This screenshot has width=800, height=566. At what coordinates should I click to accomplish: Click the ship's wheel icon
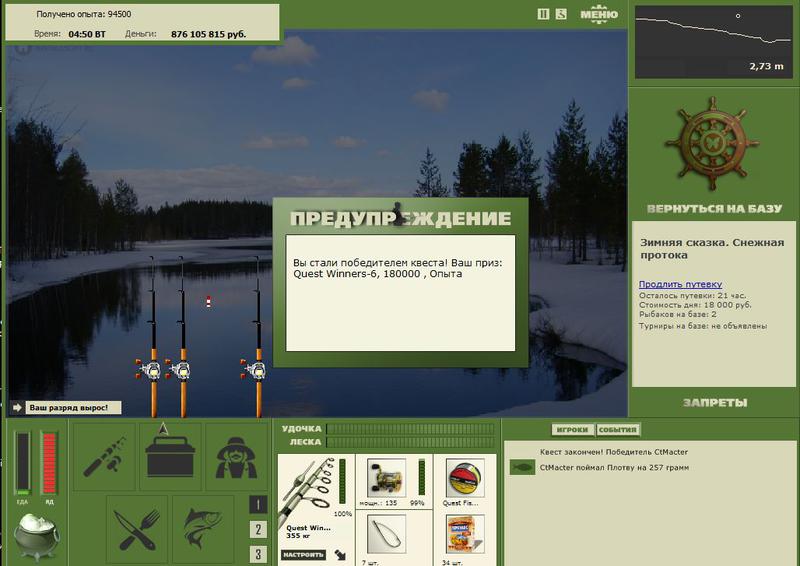[712, 143]
